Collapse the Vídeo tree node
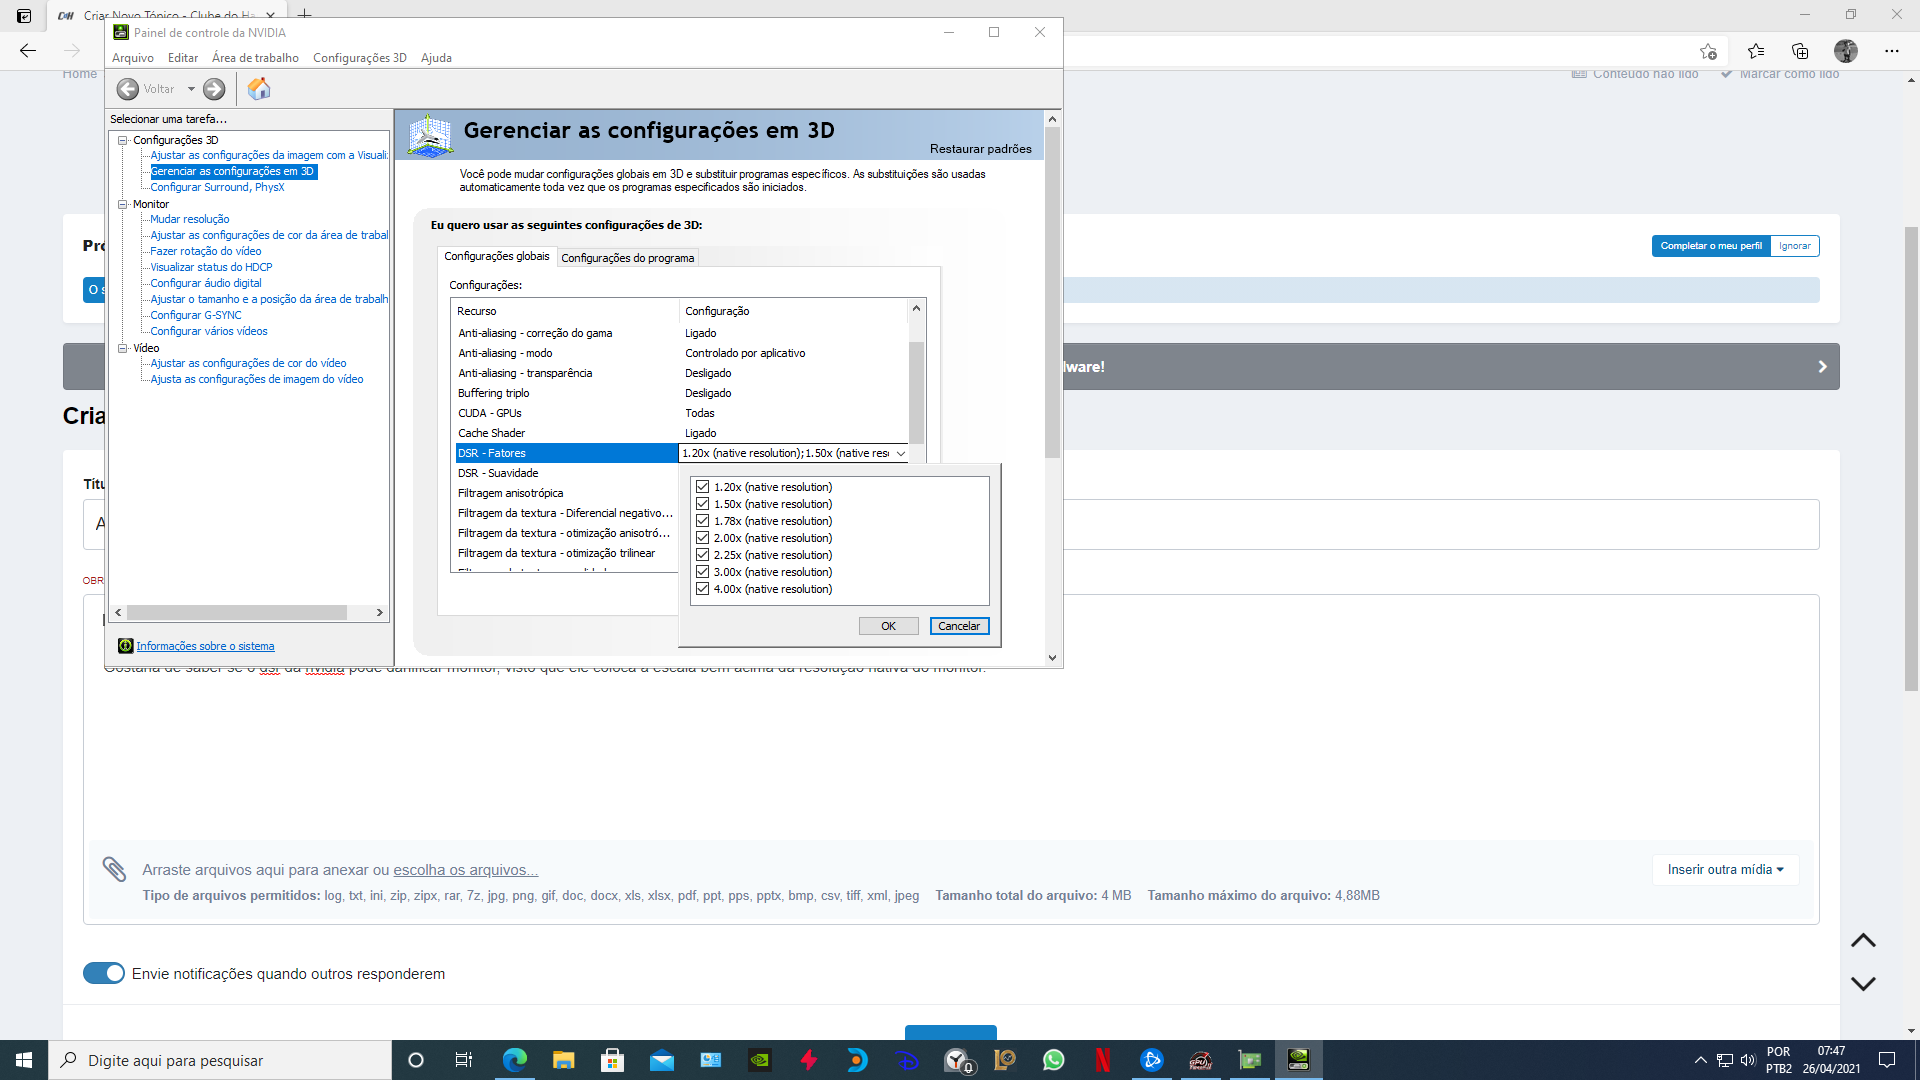The height and width of the screenshot is (1080, 1920). (x=123, y=348)
